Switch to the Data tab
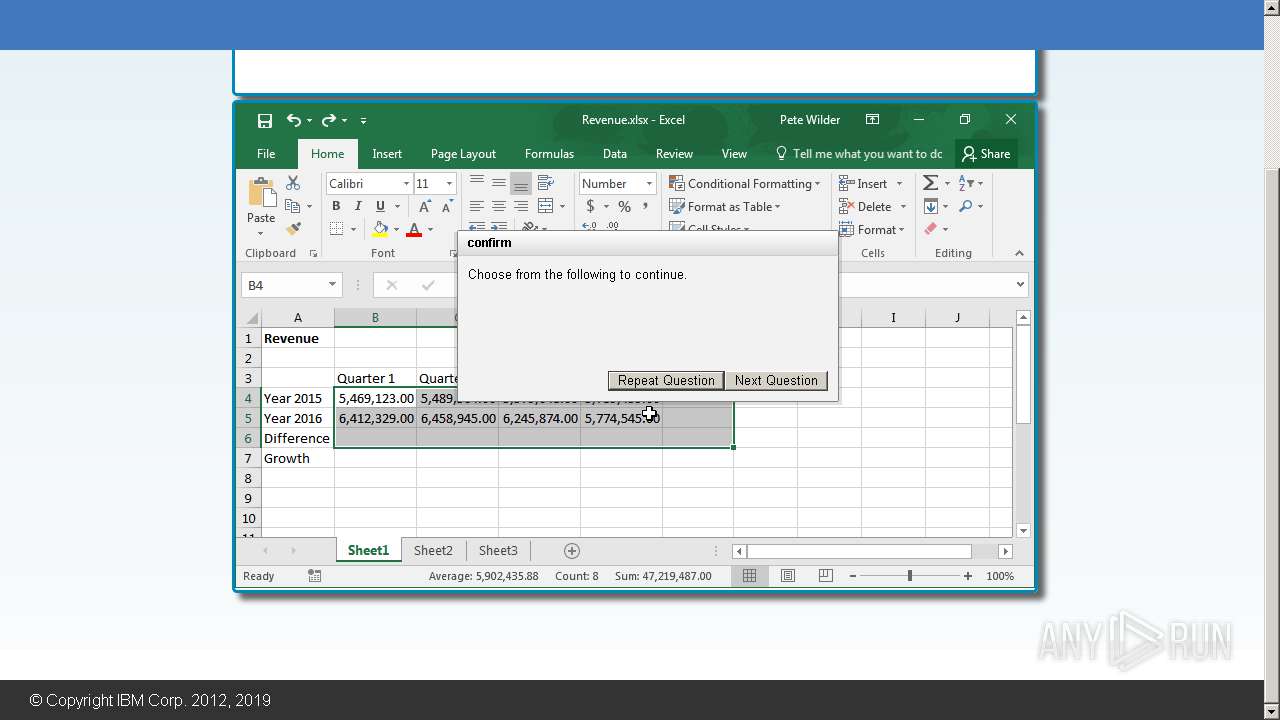1280x720 pixels. point(615,154)
